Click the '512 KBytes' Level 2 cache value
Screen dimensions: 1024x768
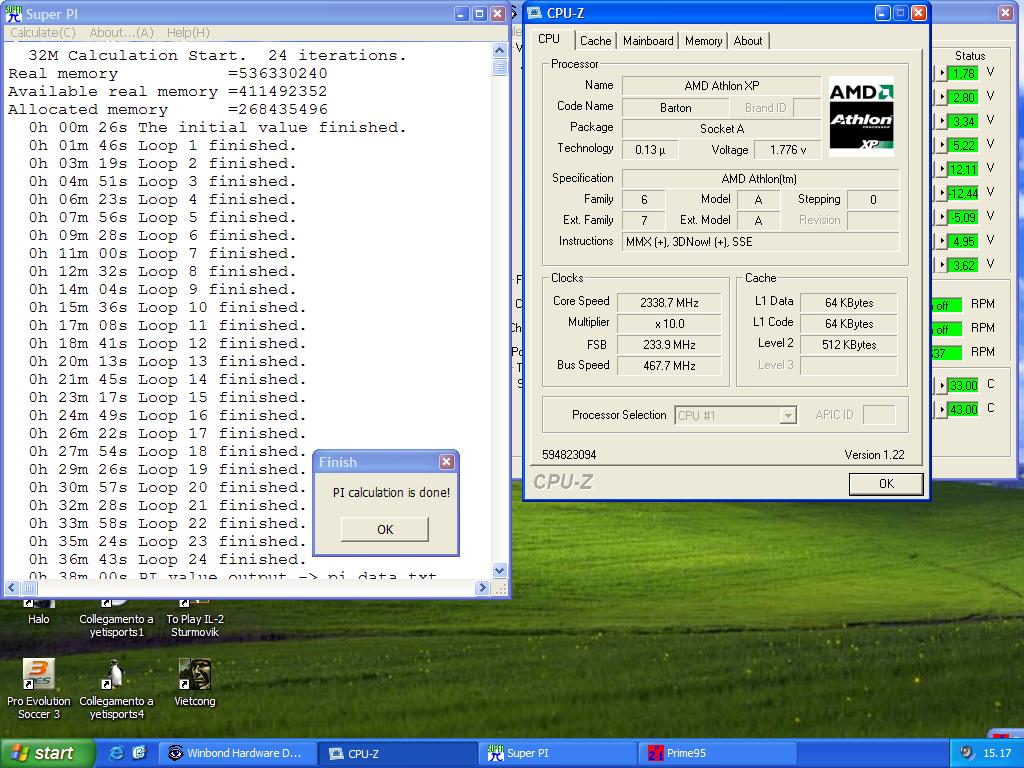click(x=849, y=345)
